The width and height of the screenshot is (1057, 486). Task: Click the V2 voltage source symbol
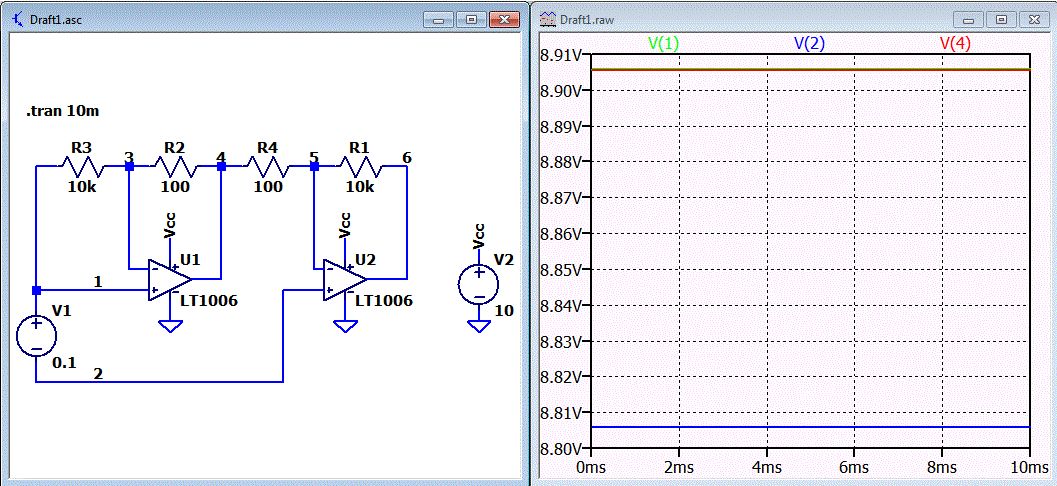coord(479,284)
